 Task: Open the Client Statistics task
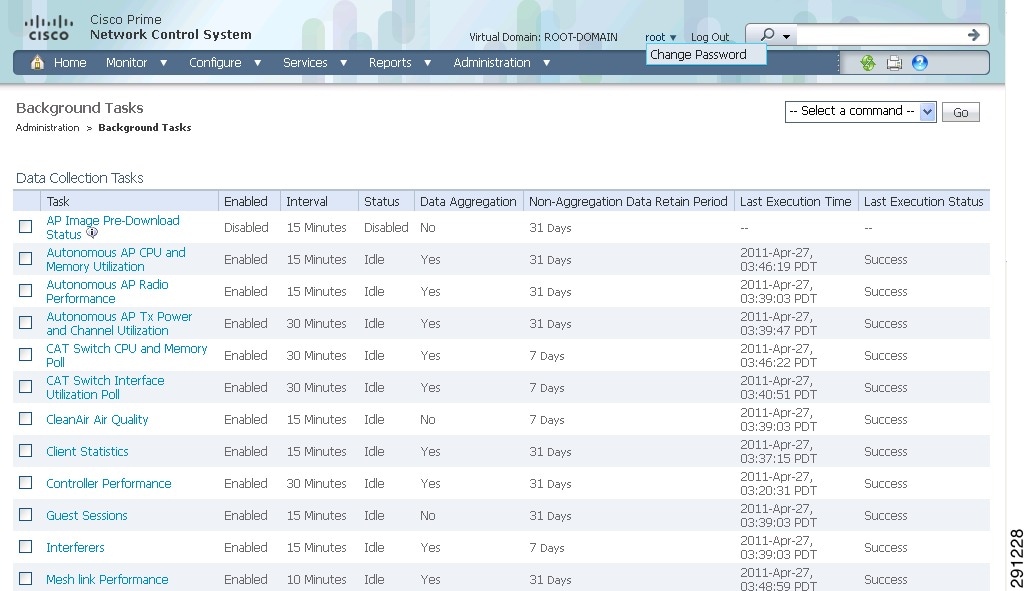(87, 451)
